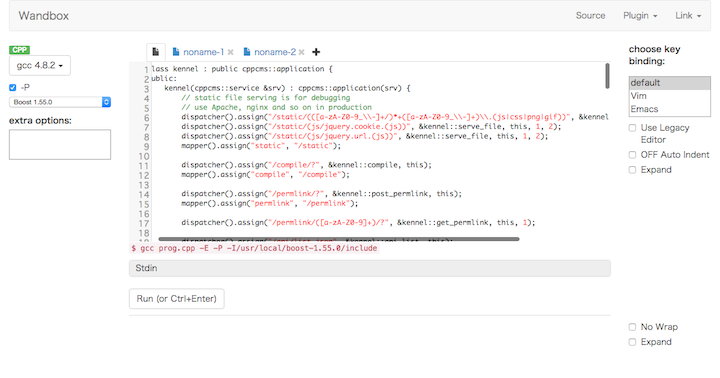720x378 pixels.
Task: Open the Plugin menu
Action: 640,16
